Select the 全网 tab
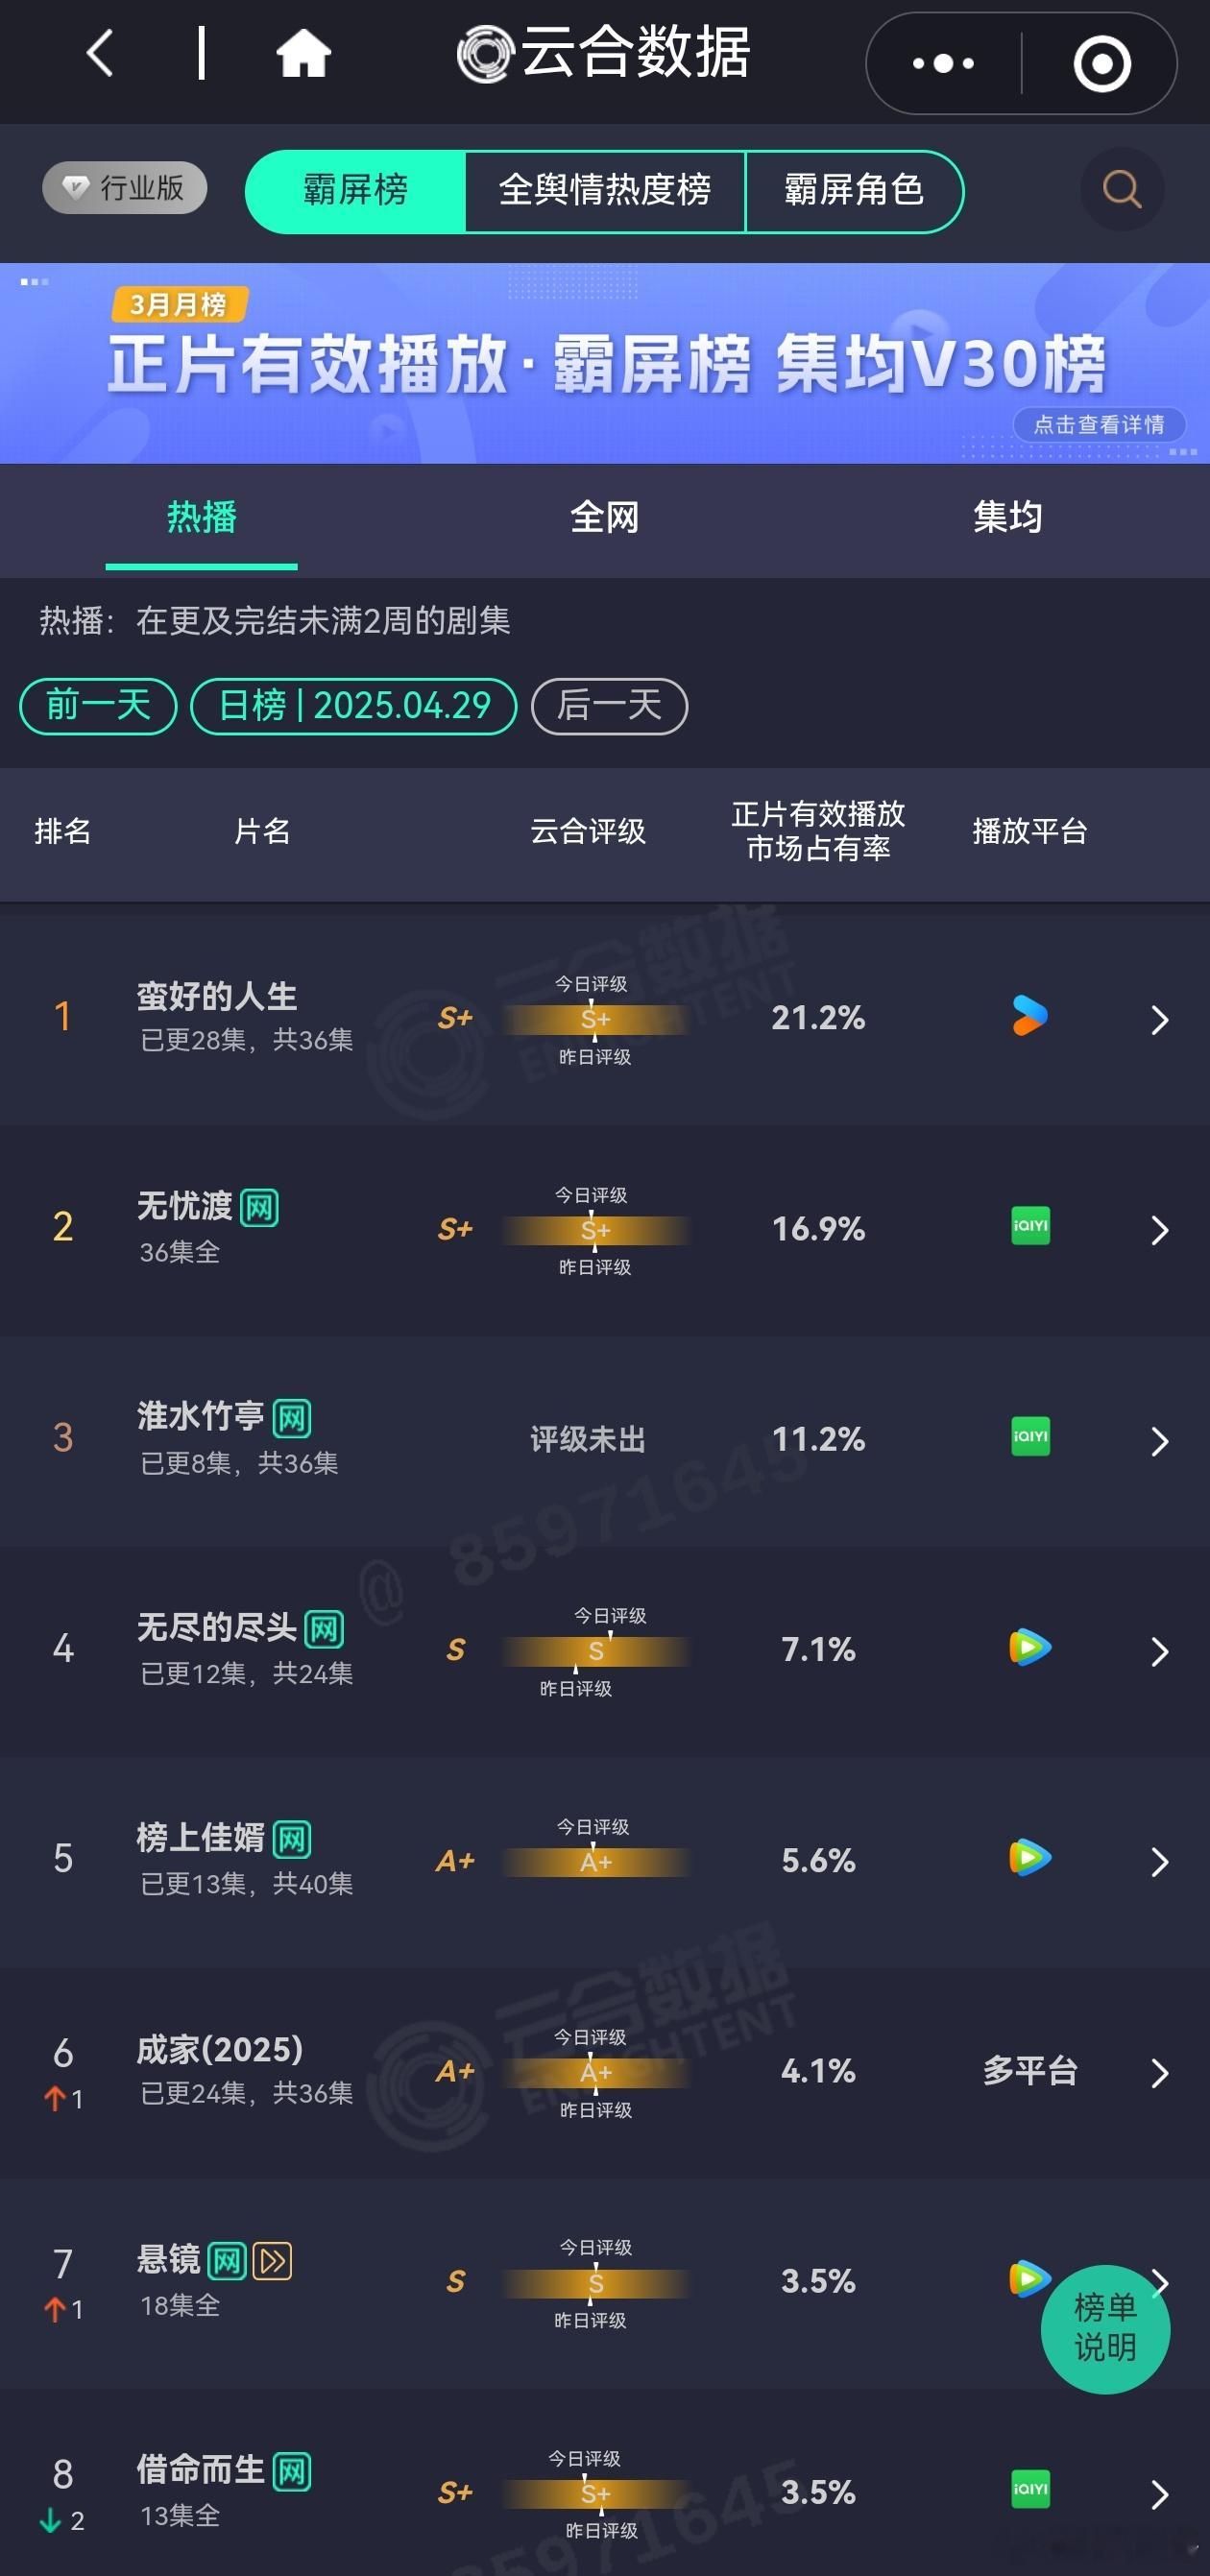The image size is (1210, 2576). coord(604,518)
